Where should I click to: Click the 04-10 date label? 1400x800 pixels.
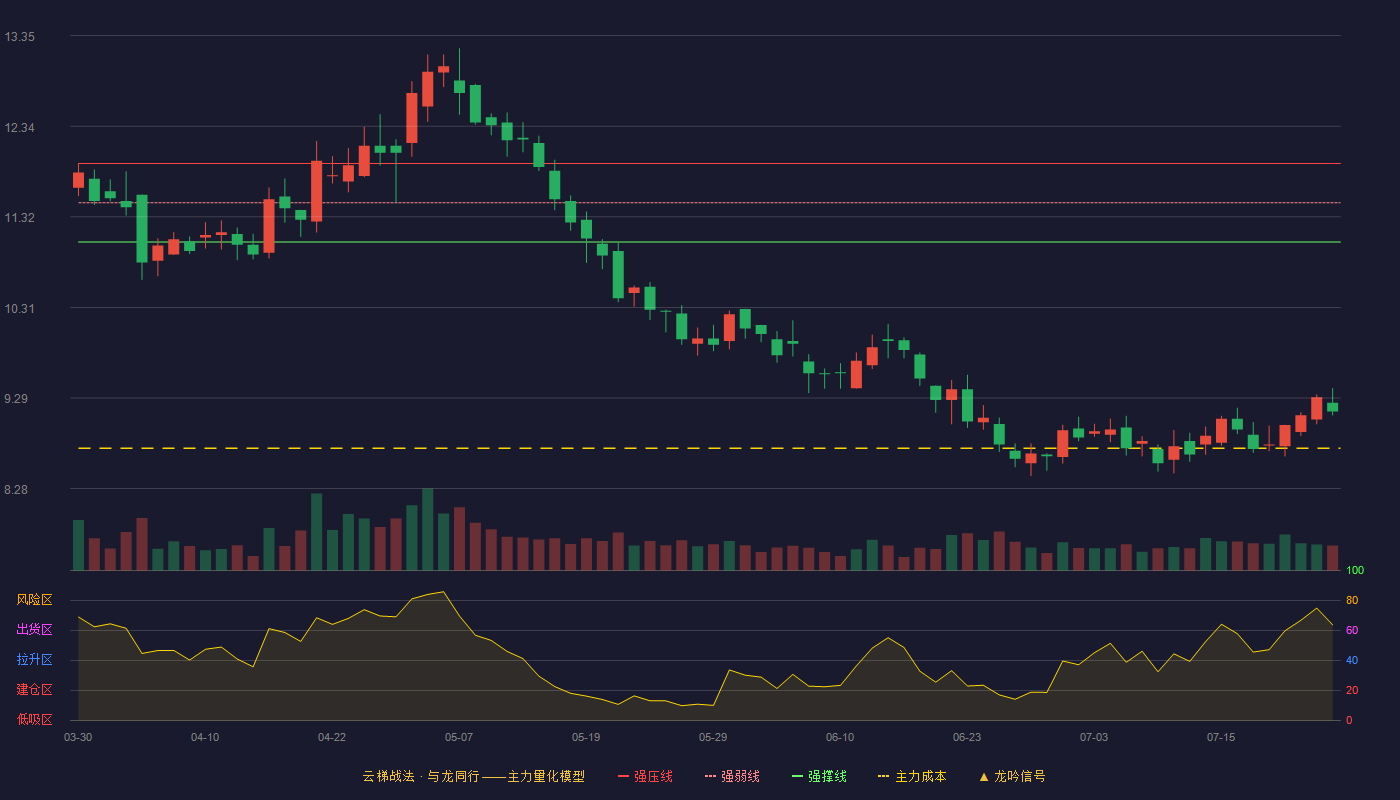click(205, 737)
